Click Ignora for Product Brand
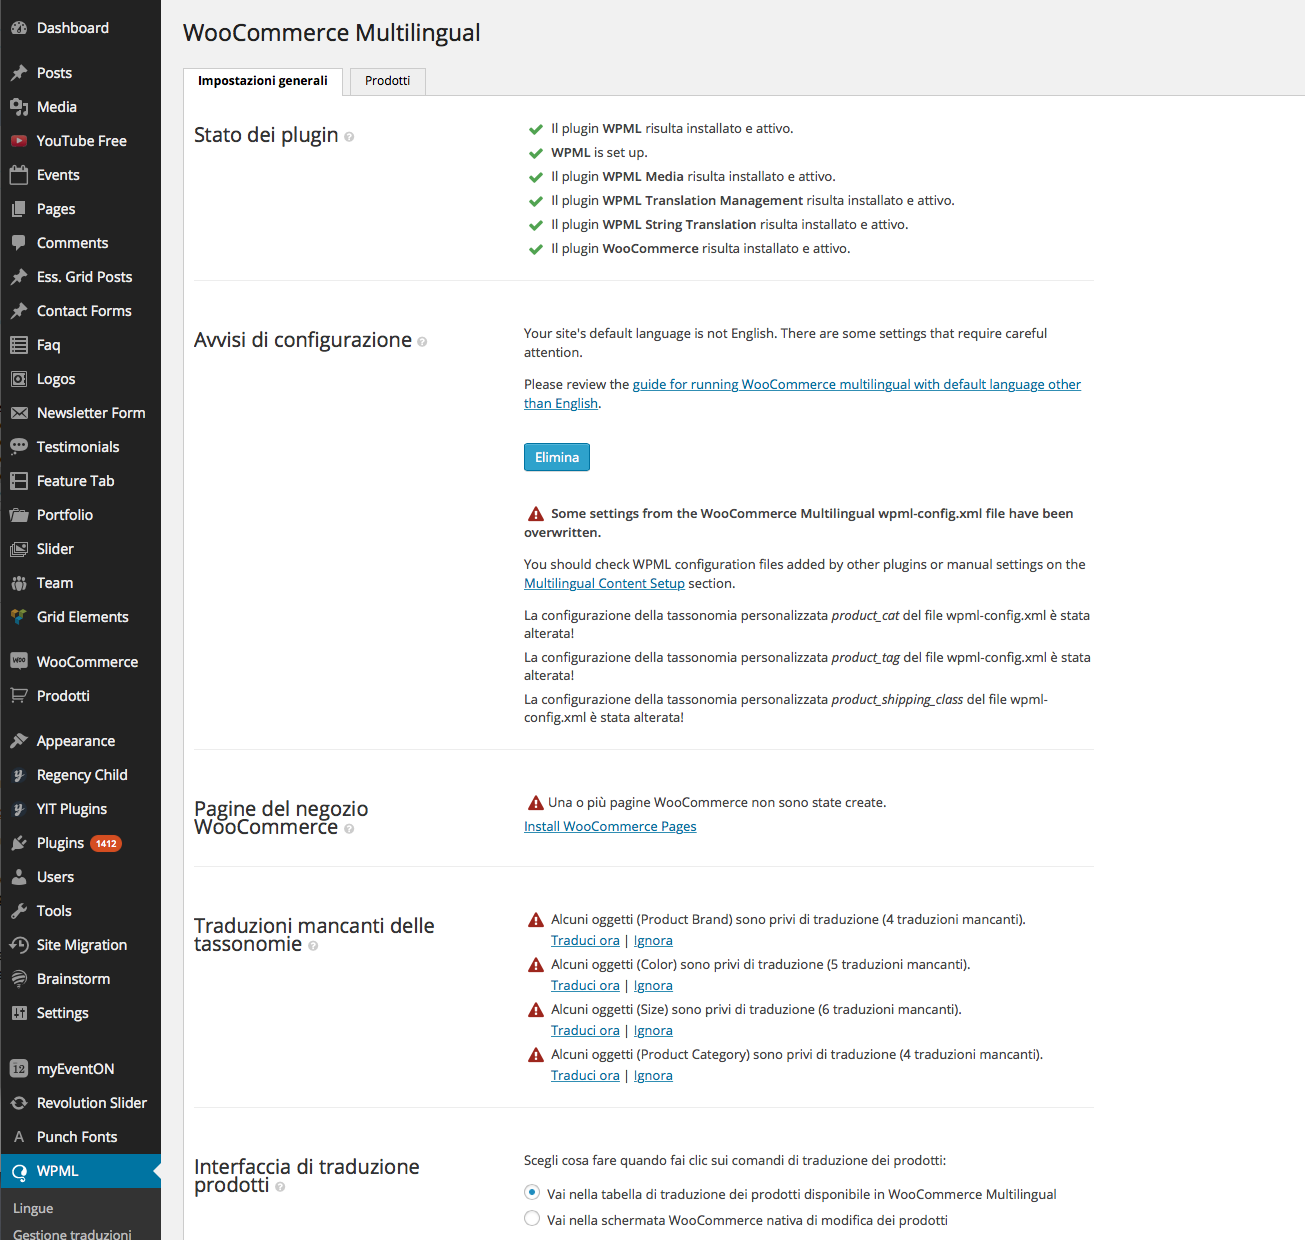The image size is (1305, 1240). point(653,940)
